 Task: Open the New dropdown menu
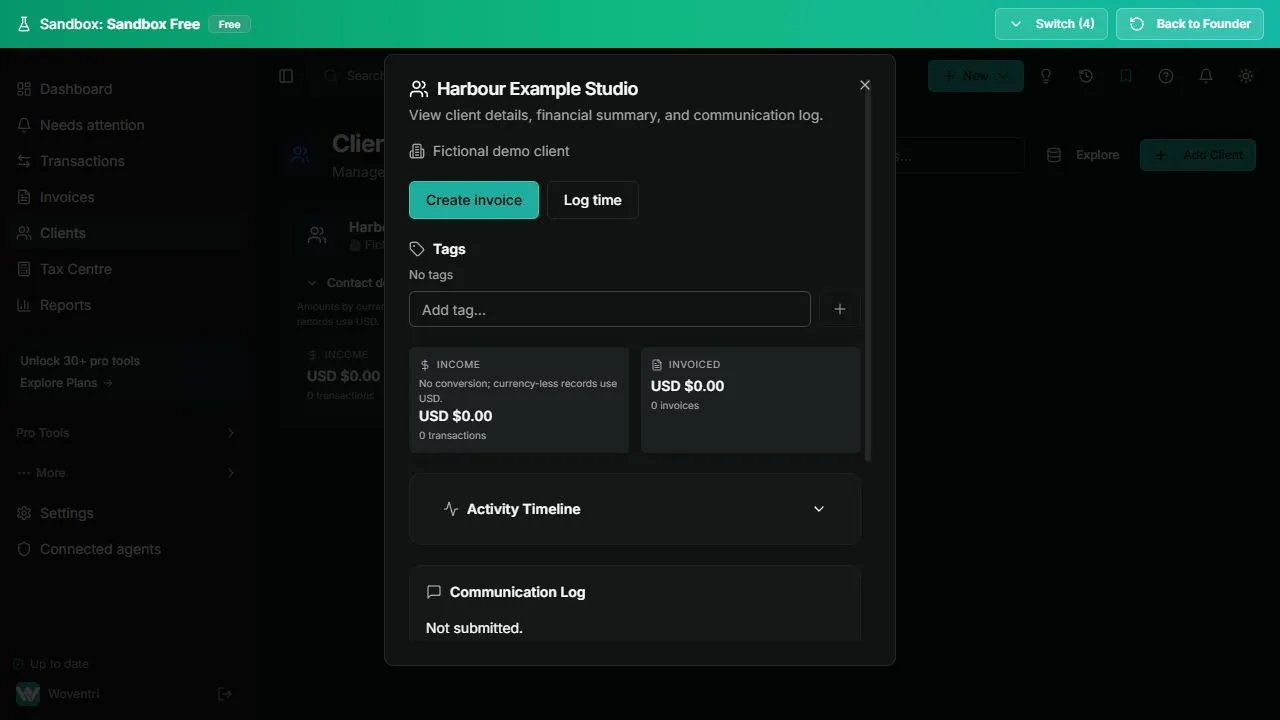click(976, 76)
